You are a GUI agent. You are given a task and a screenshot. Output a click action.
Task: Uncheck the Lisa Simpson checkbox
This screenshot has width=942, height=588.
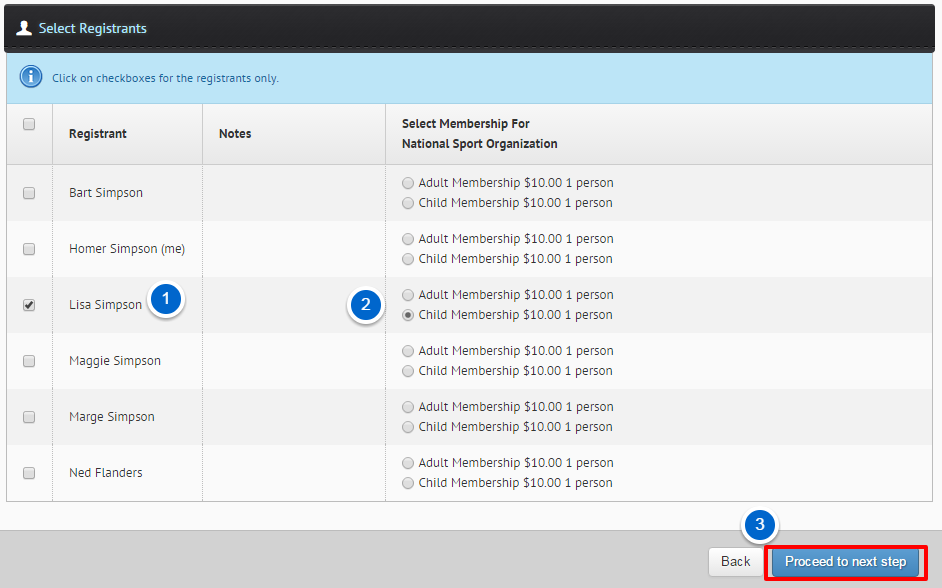[x=29, y=305]
